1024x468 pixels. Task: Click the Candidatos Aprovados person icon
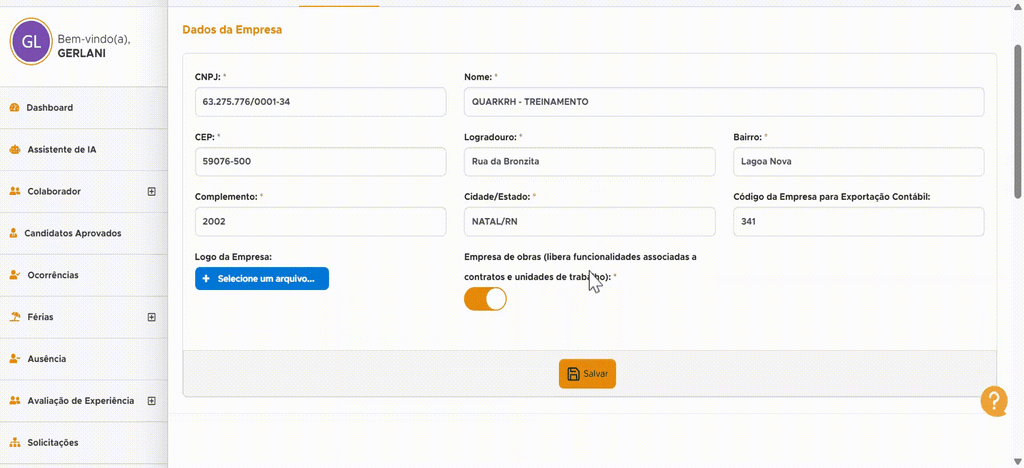click(14, 233)
